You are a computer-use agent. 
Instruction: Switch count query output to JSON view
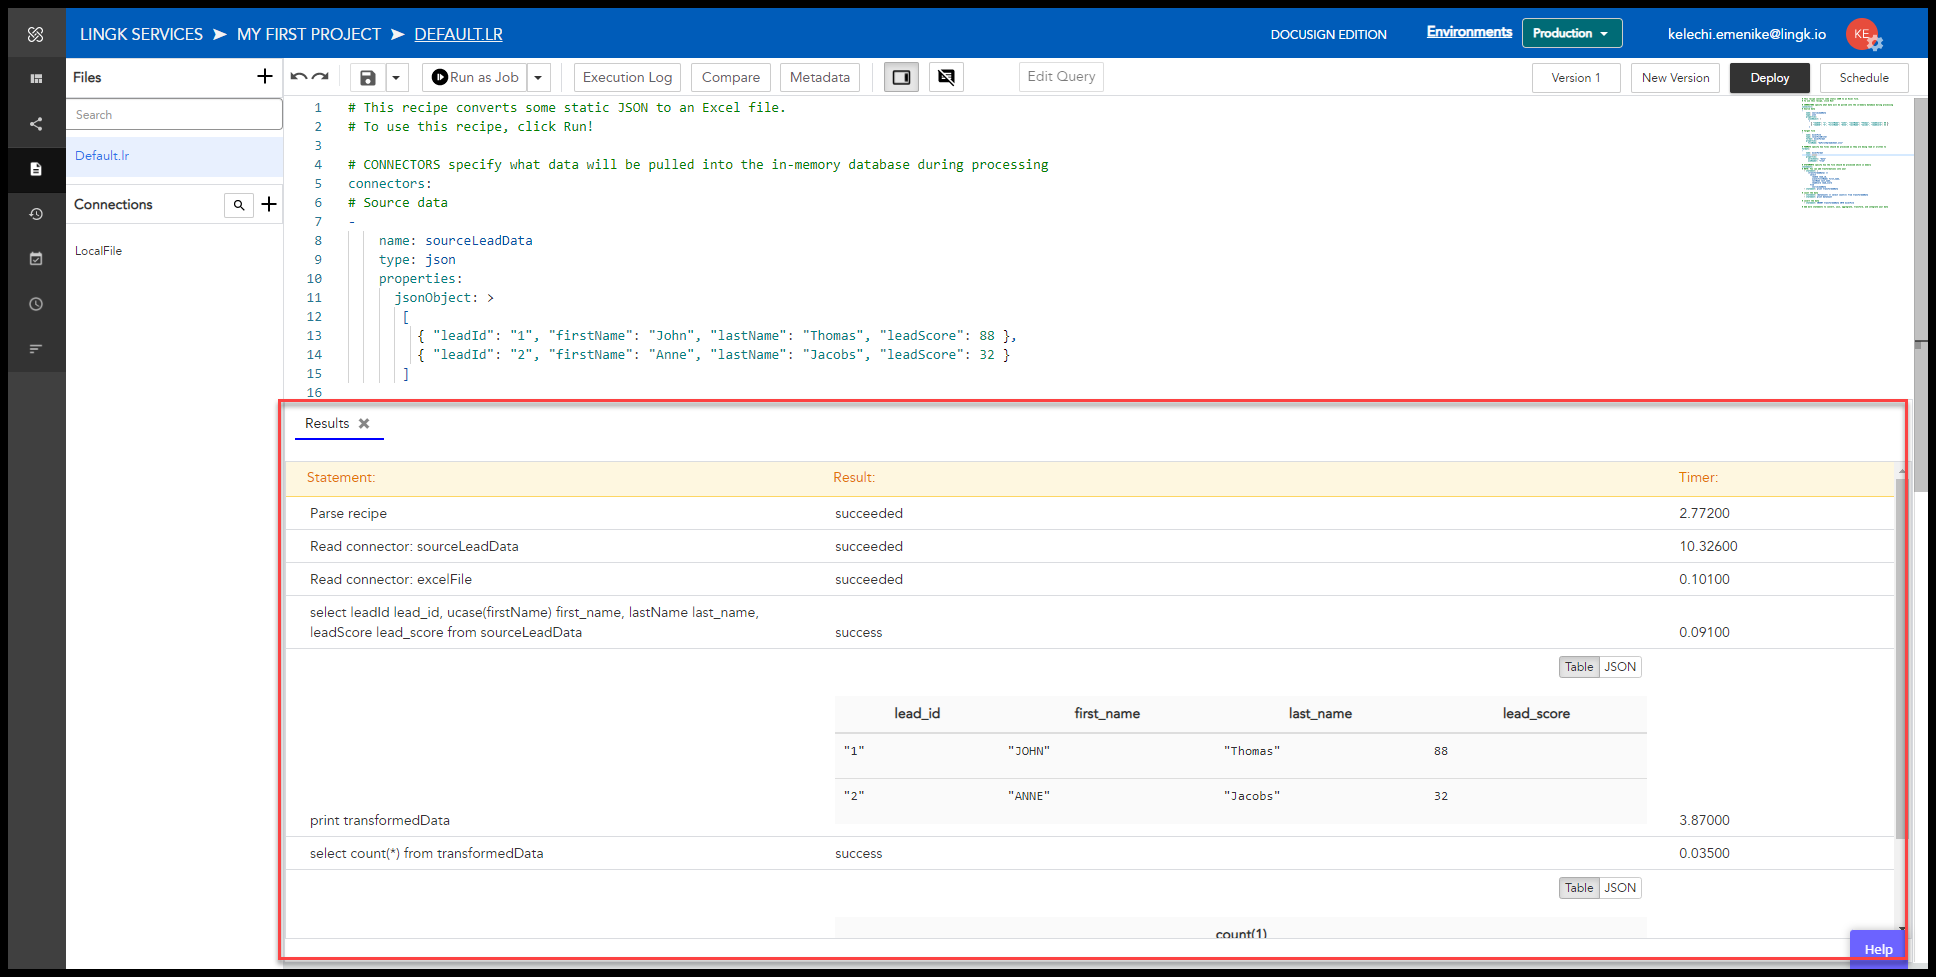click(x=1620, y=888)
